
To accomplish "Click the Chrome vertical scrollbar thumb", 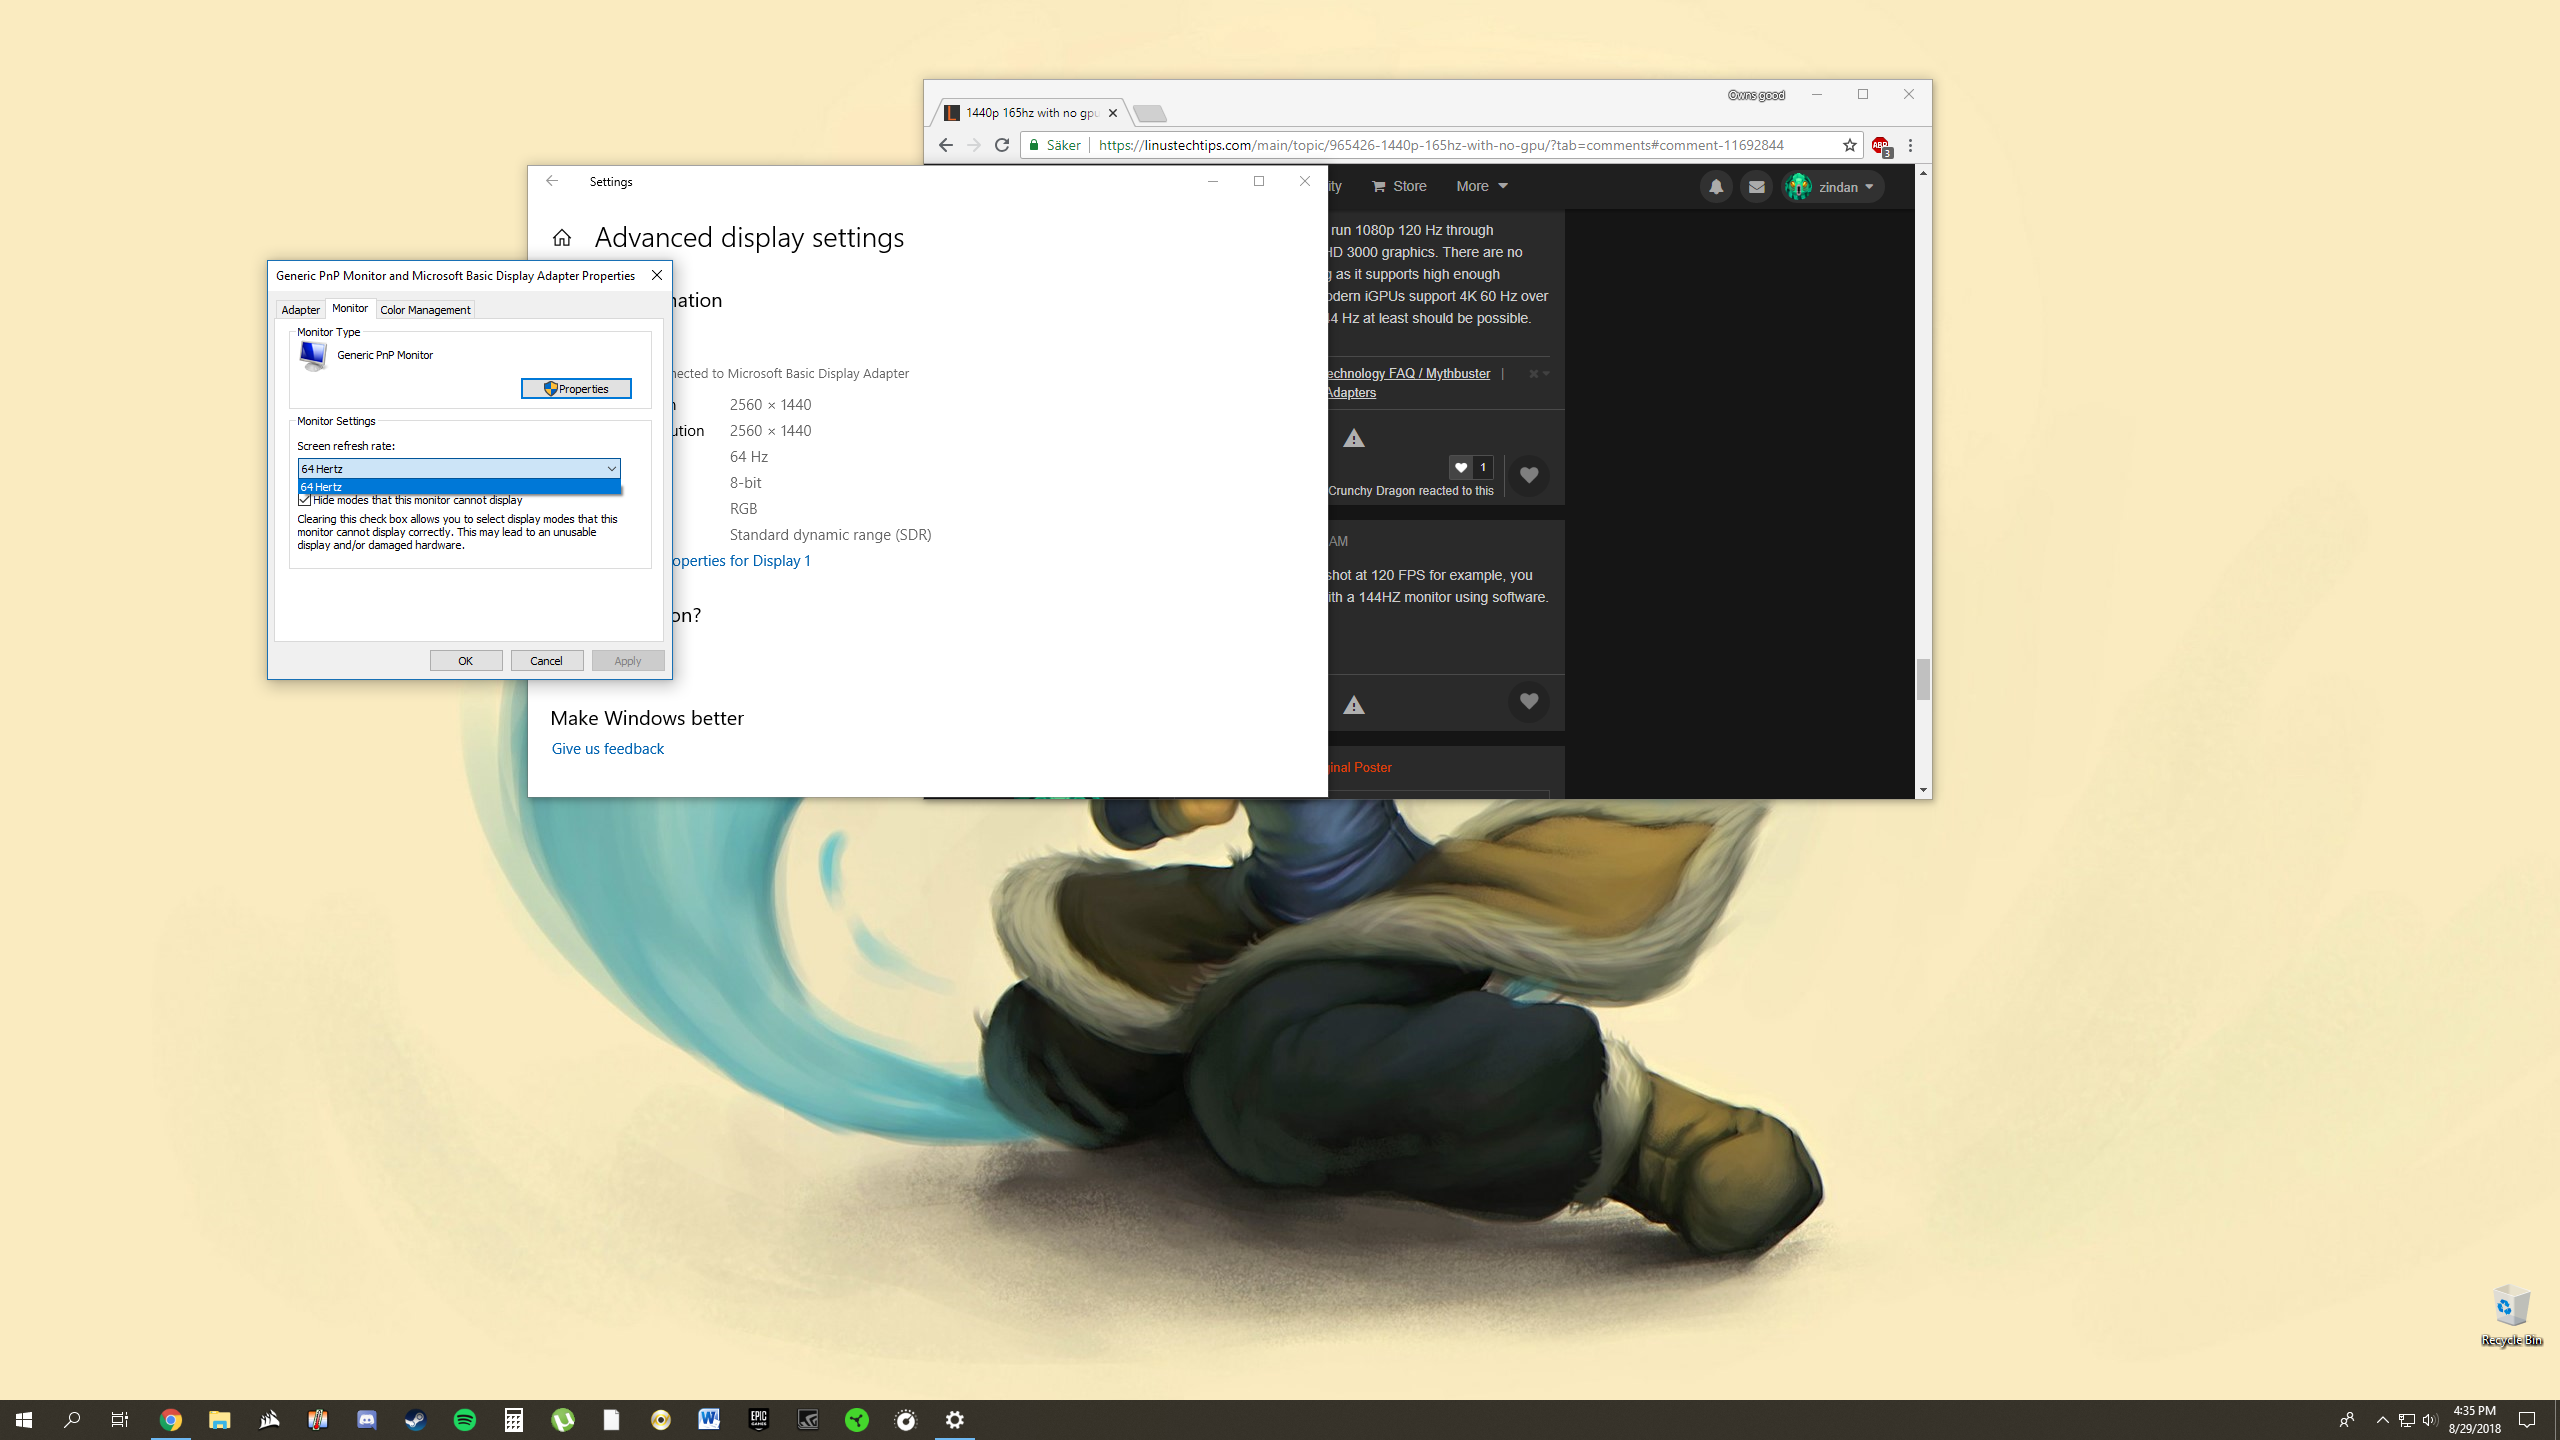I will pyautogui.click(x=1923, y=680).
